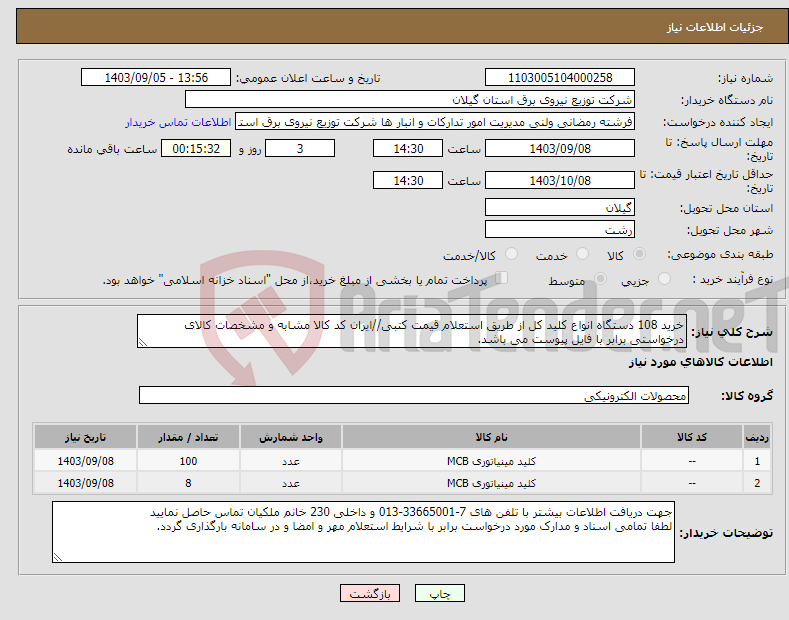Image resolution: width=789 pixels, height=620 pixels.
Task: Click the جزئیات اطلاعات نیاز header title
Action: pos(715,27)
